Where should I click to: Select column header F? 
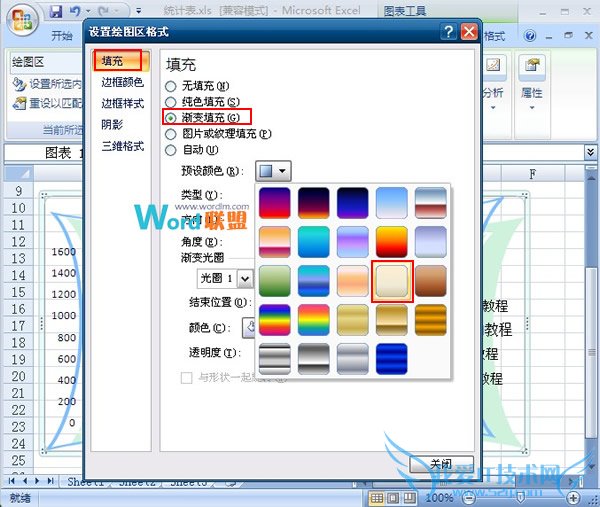point(532,174)
